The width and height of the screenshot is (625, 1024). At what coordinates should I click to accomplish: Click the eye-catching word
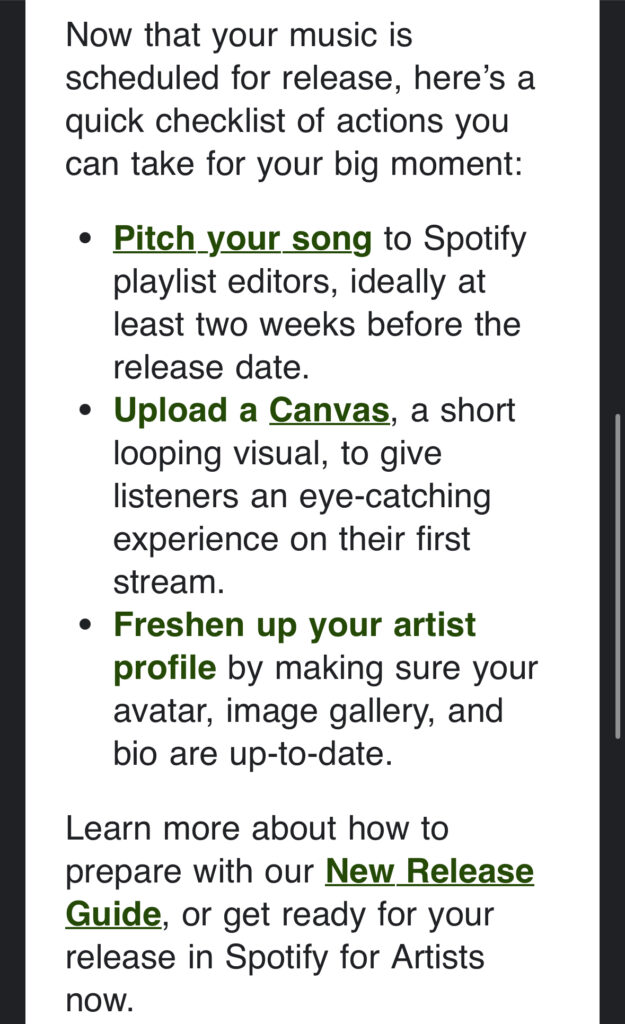point(394,497)
